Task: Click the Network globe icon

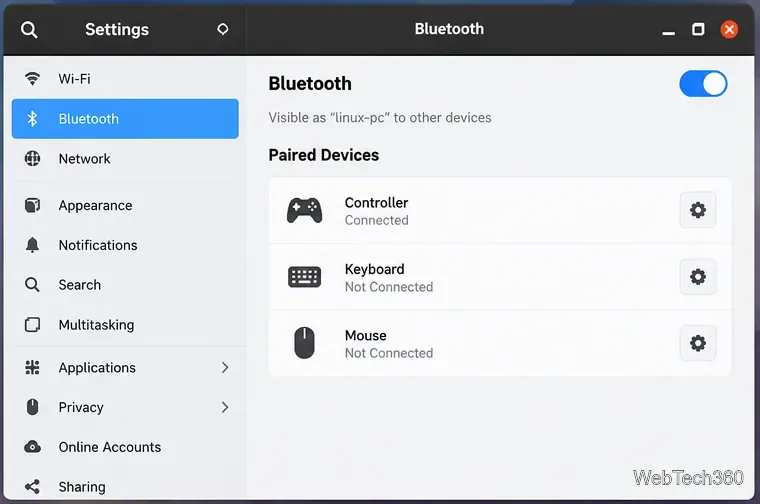Action: click(x=32, y=158)
